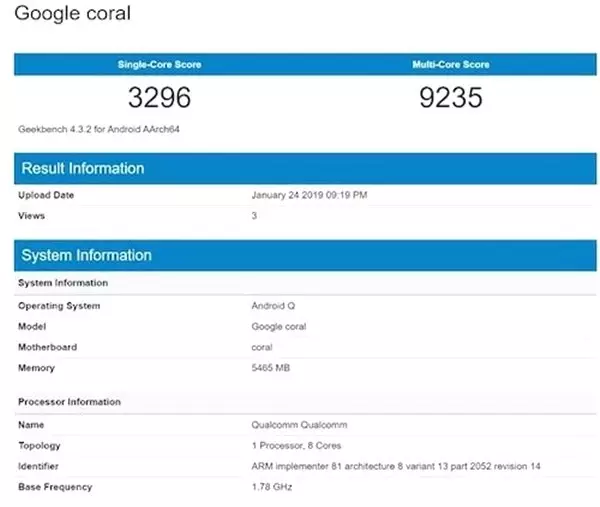Click the multi-core value 9235
Viewport: 600px width, 507px height.
451,97
